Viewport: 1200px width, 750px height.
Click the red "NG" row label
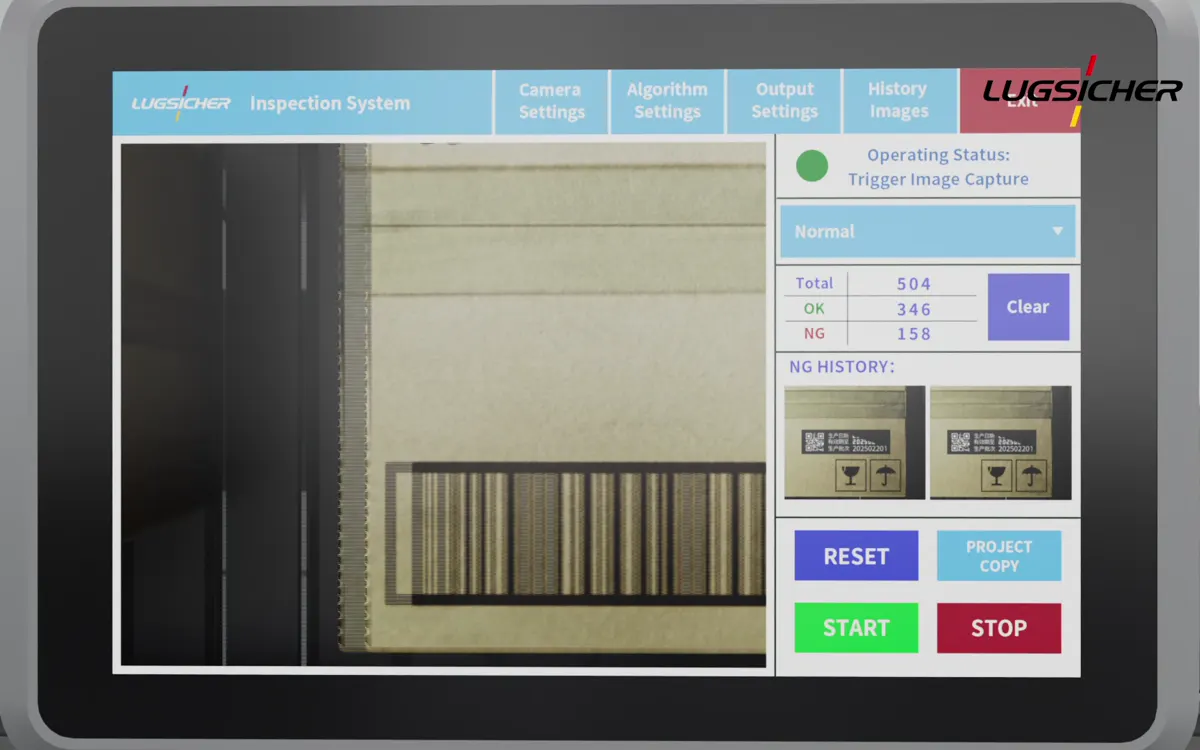[x=814, y=333]
